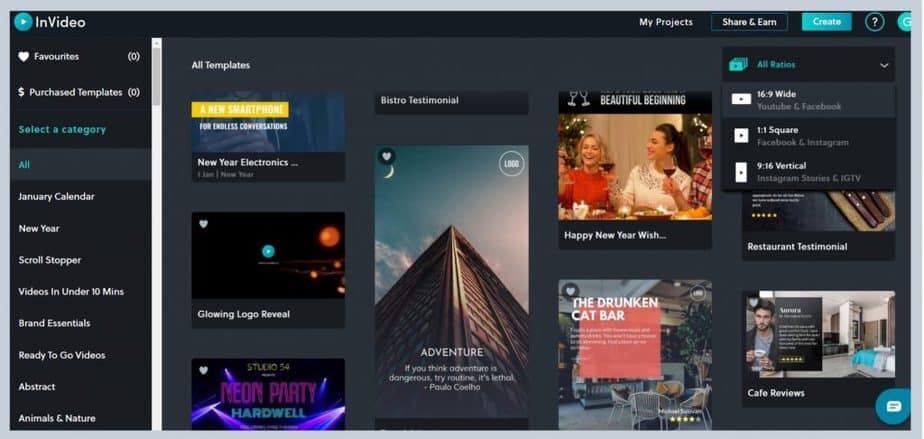
Task: Click the Favourites heart icon in sidebar
Action: click(x=24, y=57)
